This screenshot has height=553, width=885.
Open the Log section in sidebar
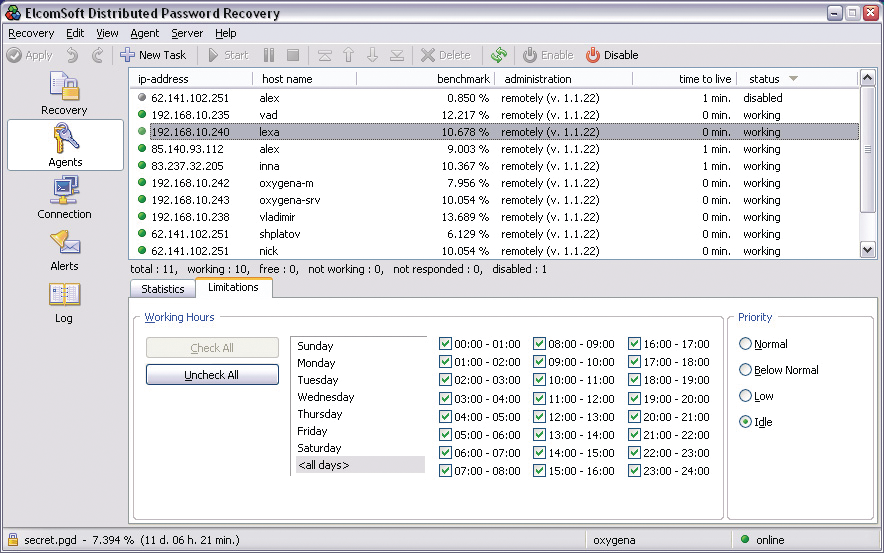click(x=64, y=302)
